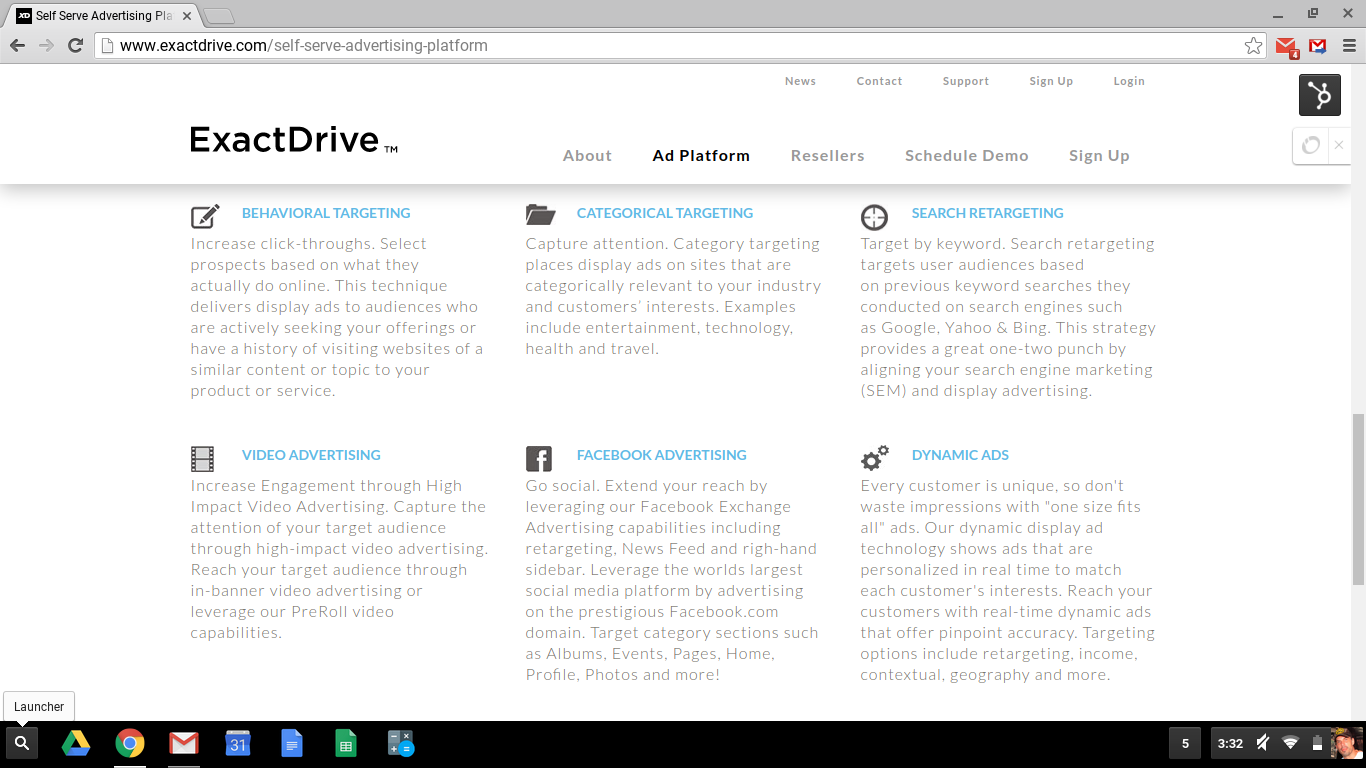
Task: Click the Video Advertising film strip icon
Action: coord(203,459)
